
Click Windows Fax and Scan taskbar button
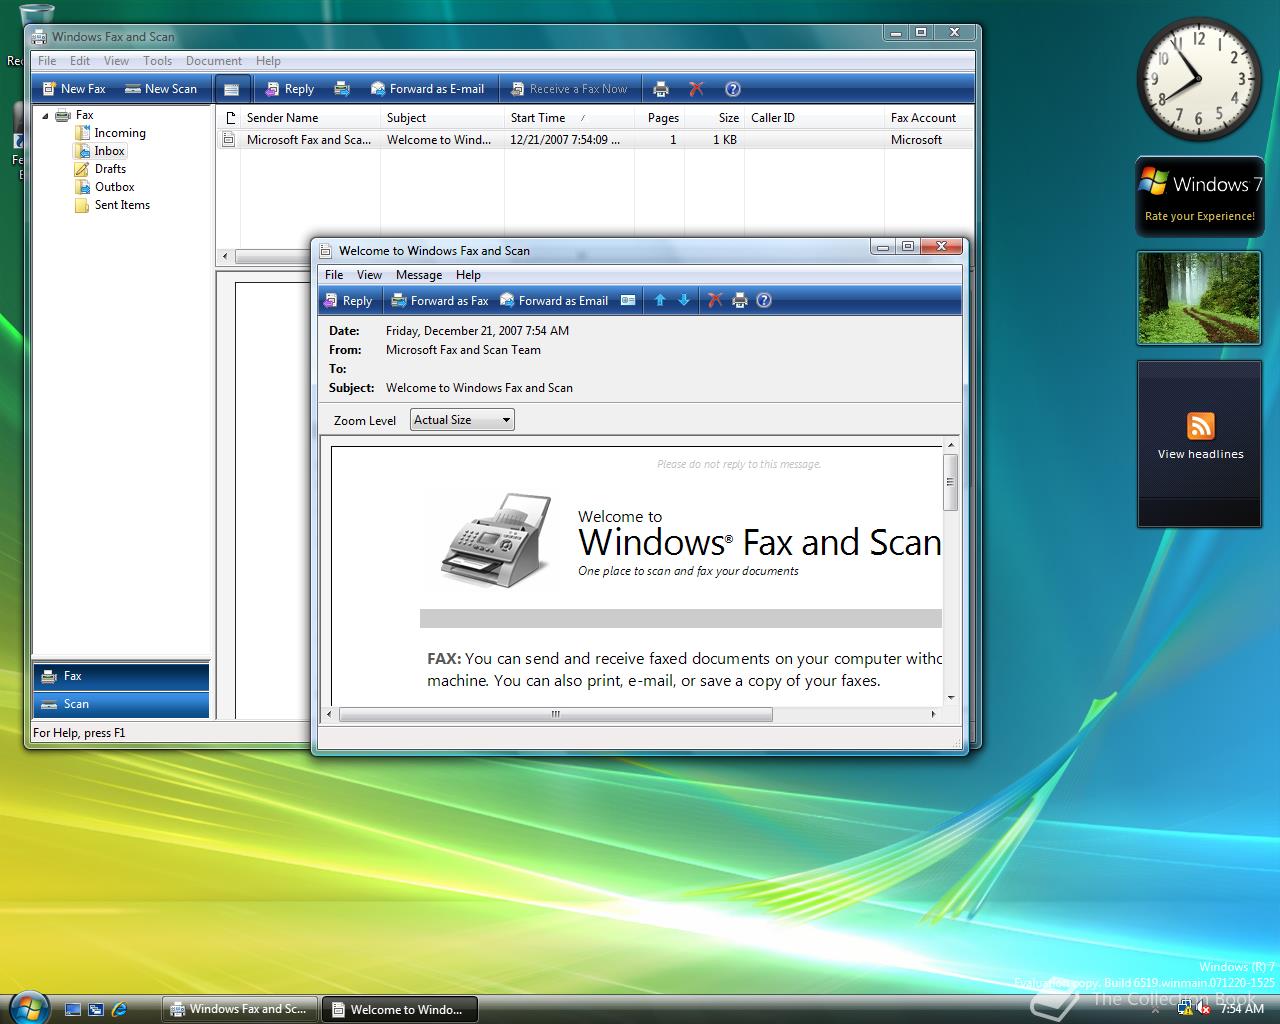pyautogui.click(x=240, y=1009)
